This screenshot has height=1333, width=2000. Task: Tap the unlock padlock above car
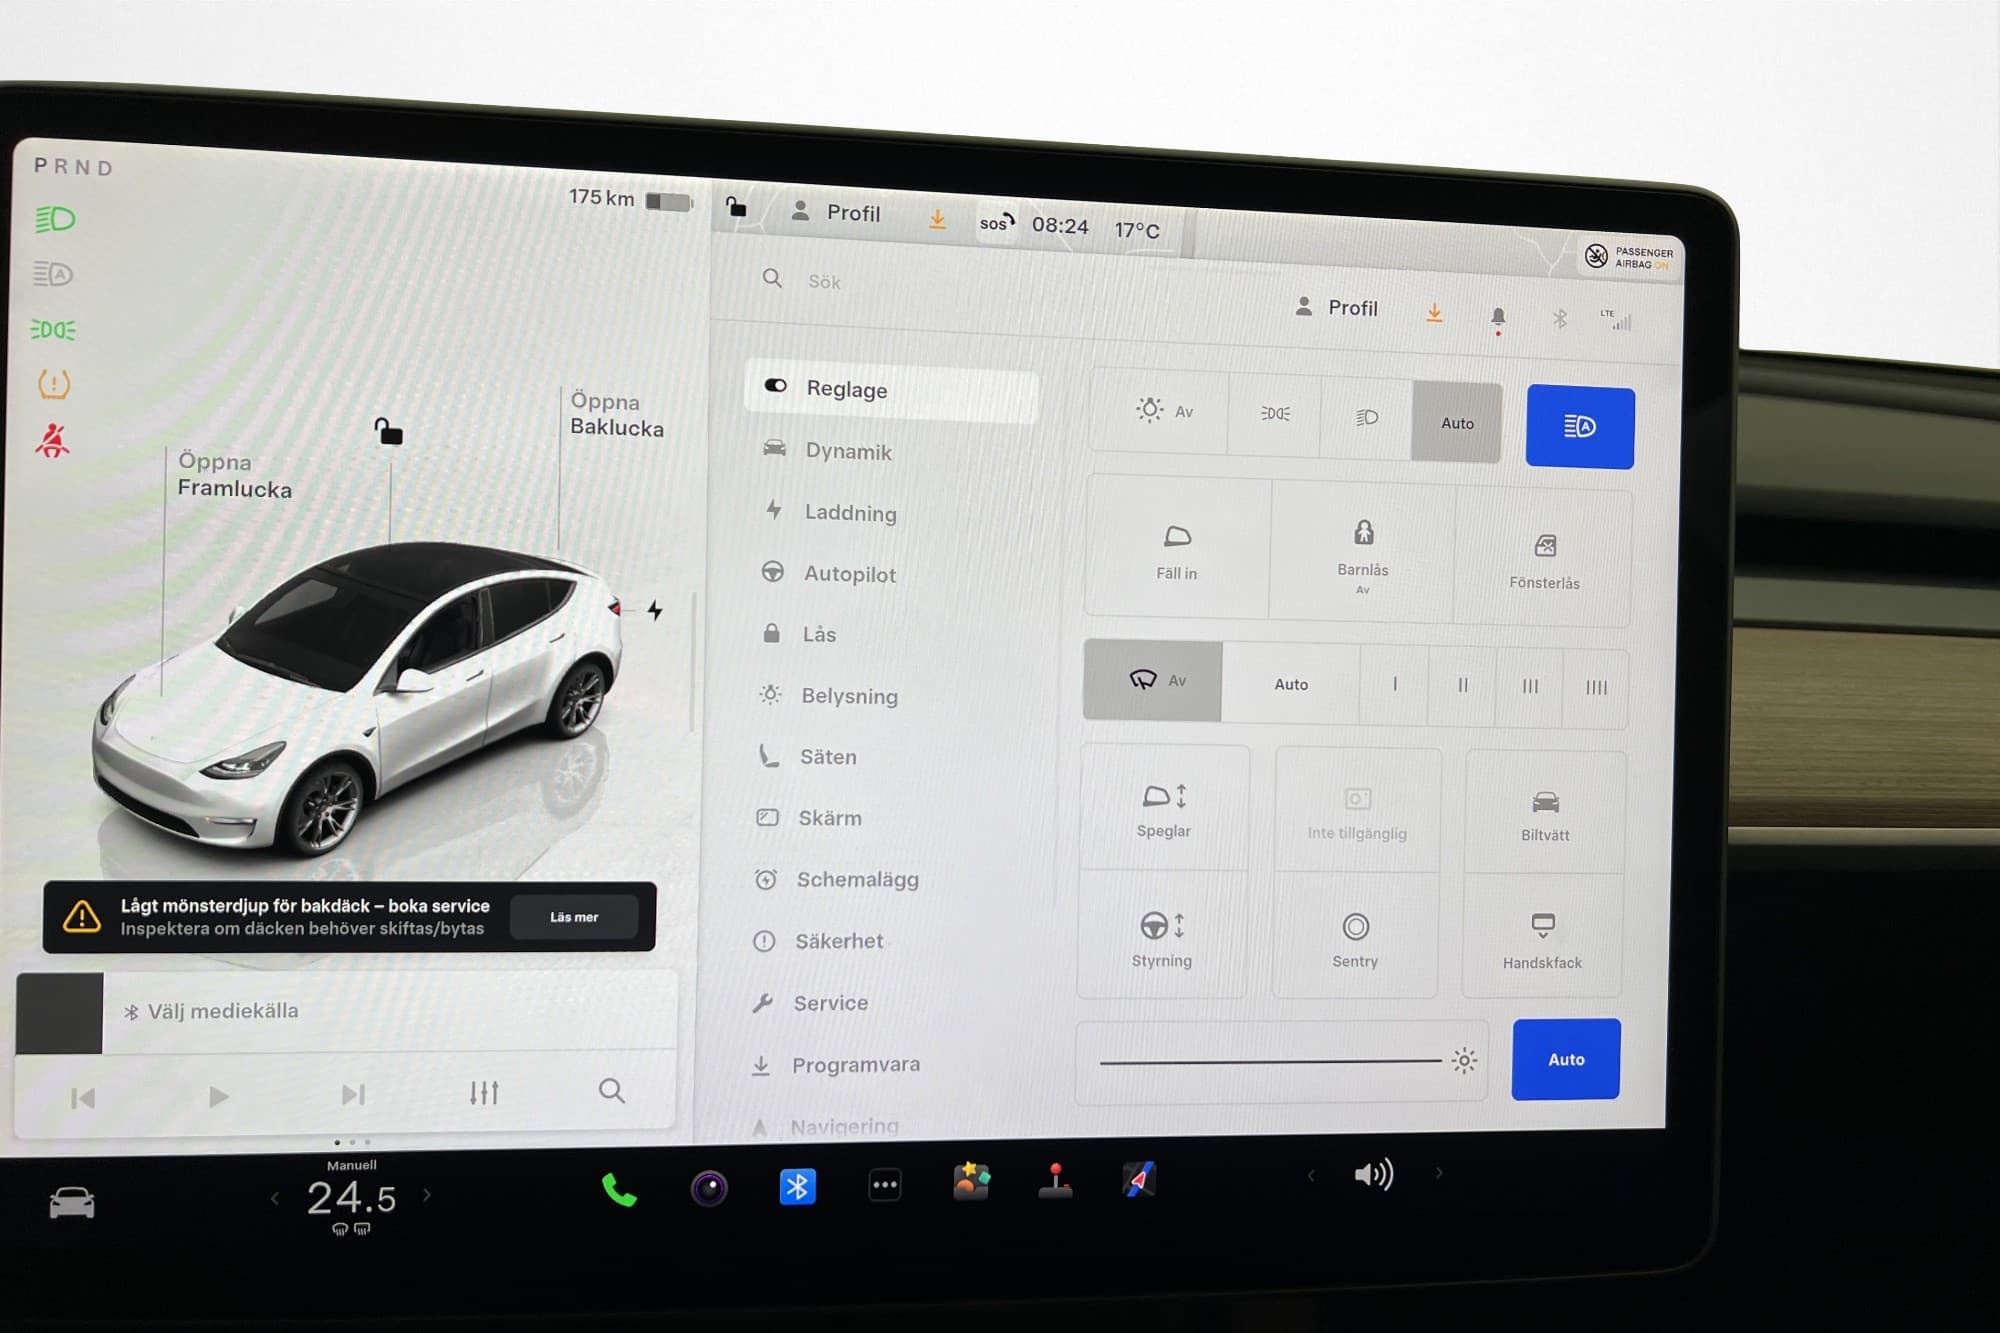click(388, 432)
